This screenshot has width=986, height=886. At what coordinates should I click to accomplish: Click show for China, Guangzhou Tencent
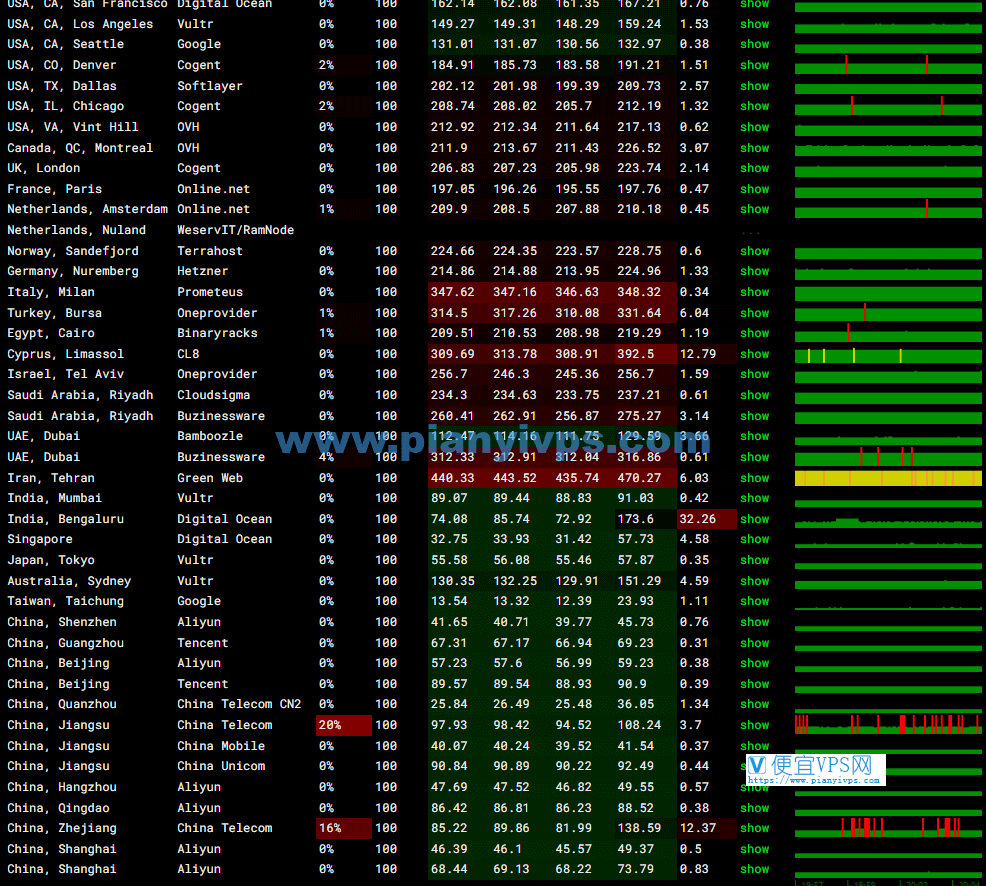[755, 643]
